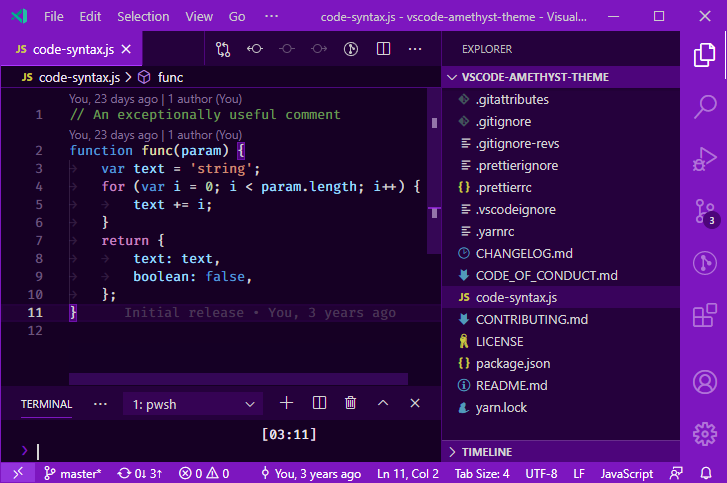The image size is (727, 483).
Task: Change indentation via Tab Size: 4
Action: tap(482, 473)
